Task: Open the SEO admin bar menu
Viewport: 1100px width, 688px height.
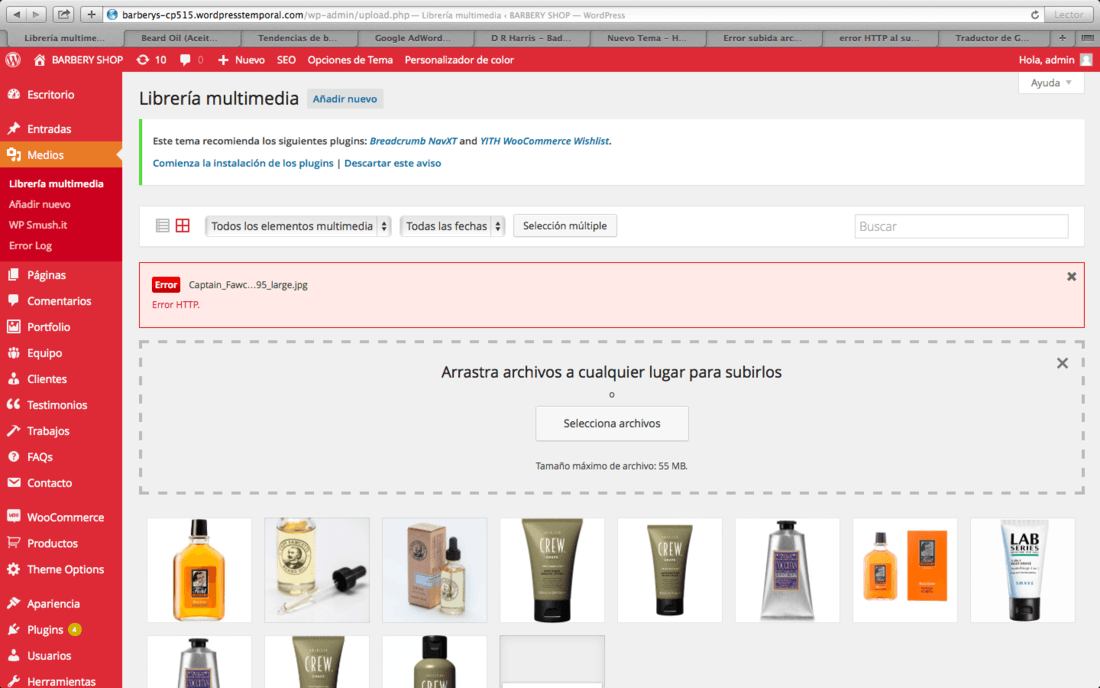Action: pos(286,60)
